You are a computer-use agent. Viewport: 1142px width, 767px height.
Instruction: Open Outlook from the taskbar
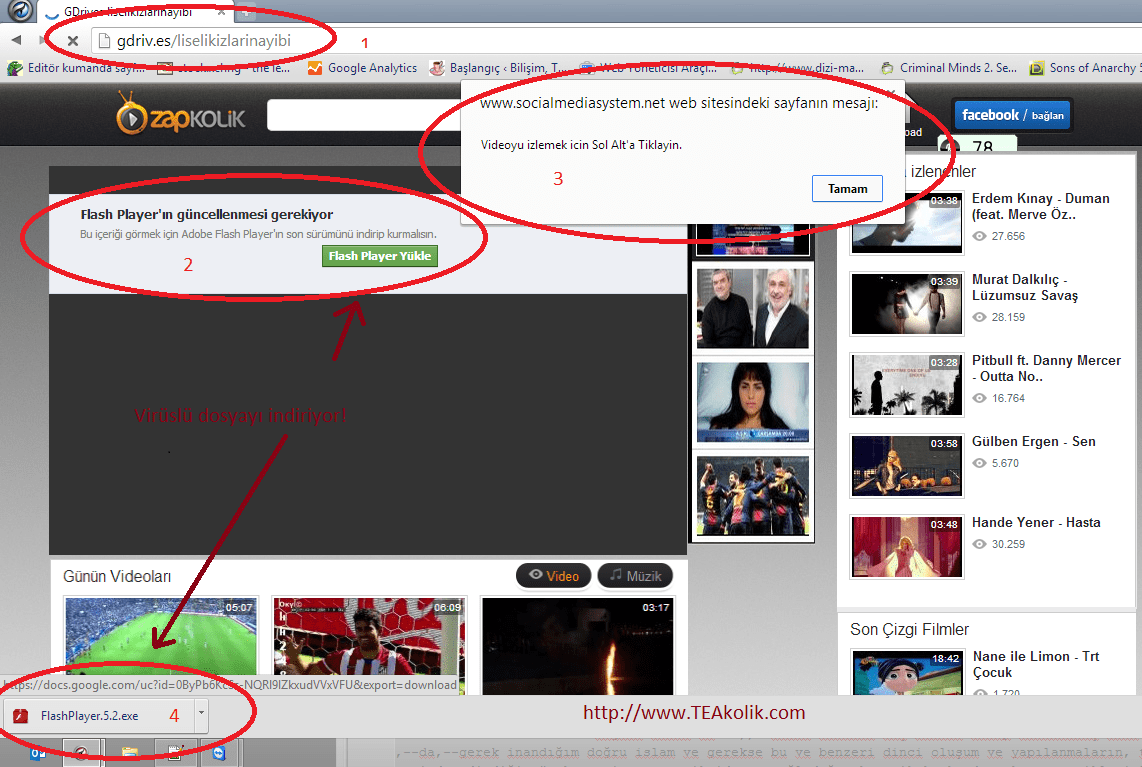[36, 753]
